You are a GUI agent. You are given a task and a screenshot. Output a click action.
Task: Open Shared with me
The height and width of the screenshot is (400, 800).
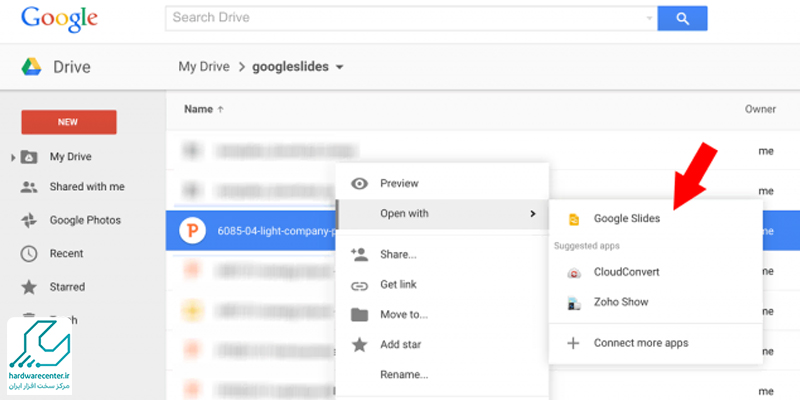pyautogui.click(x=87, y=187)
